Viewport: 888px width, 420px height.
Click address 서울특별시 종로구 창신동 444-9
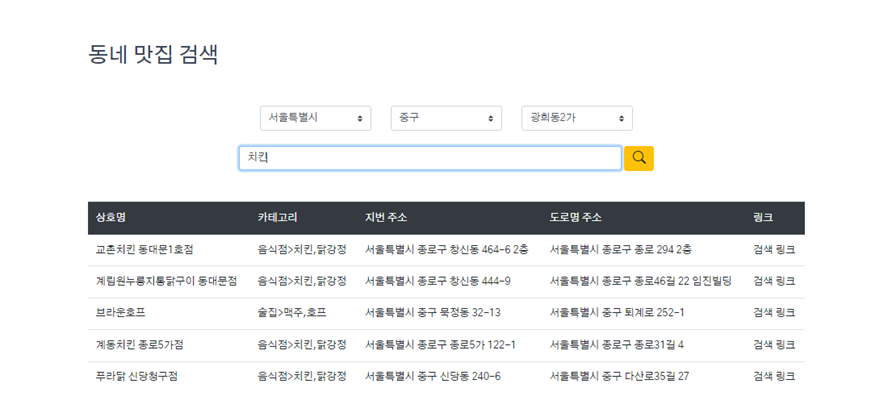tap(438, 281)
